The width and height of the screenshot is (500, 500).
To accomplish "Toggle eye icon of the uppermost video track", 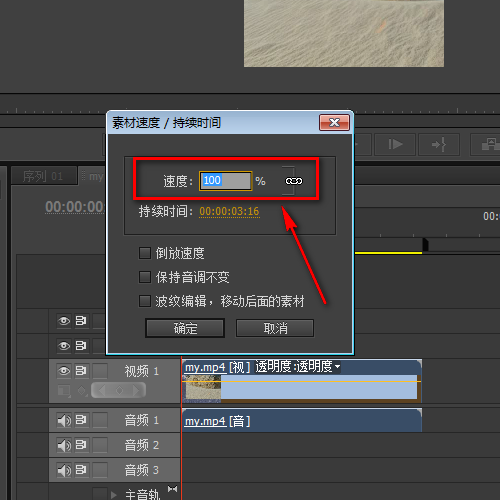I will point(64,321).
